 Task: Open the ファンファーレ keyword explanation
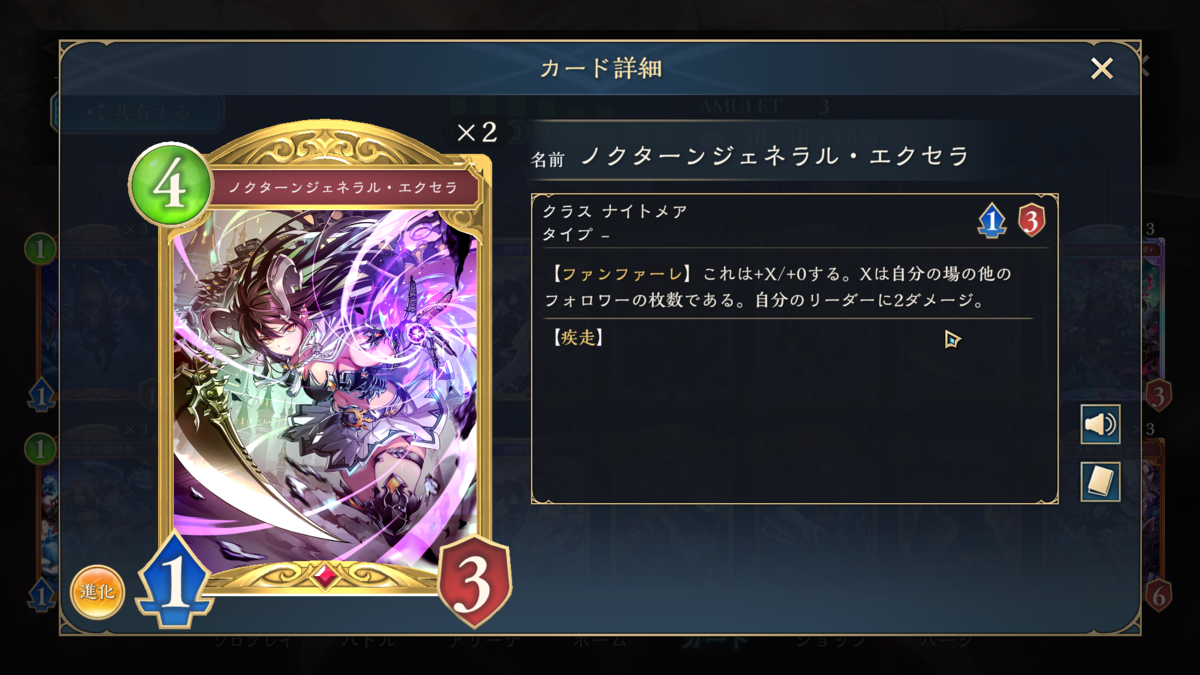click(x=622, y=273)
